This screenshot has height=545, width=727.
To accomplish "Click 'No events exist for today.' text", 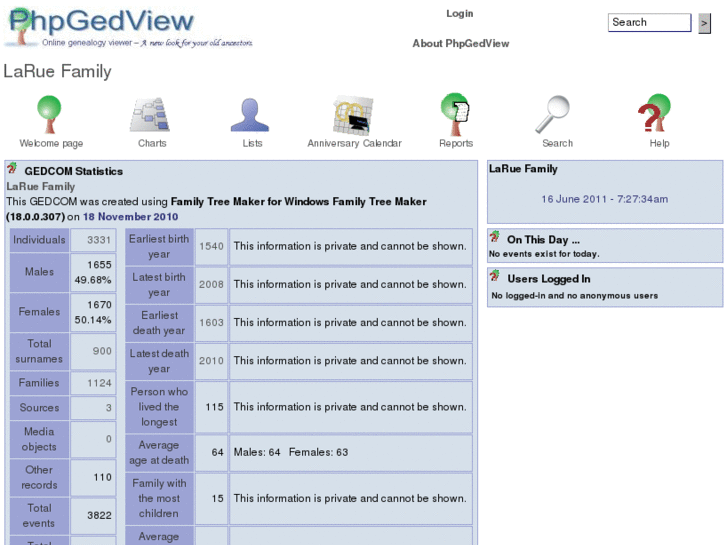I will 544,254.
